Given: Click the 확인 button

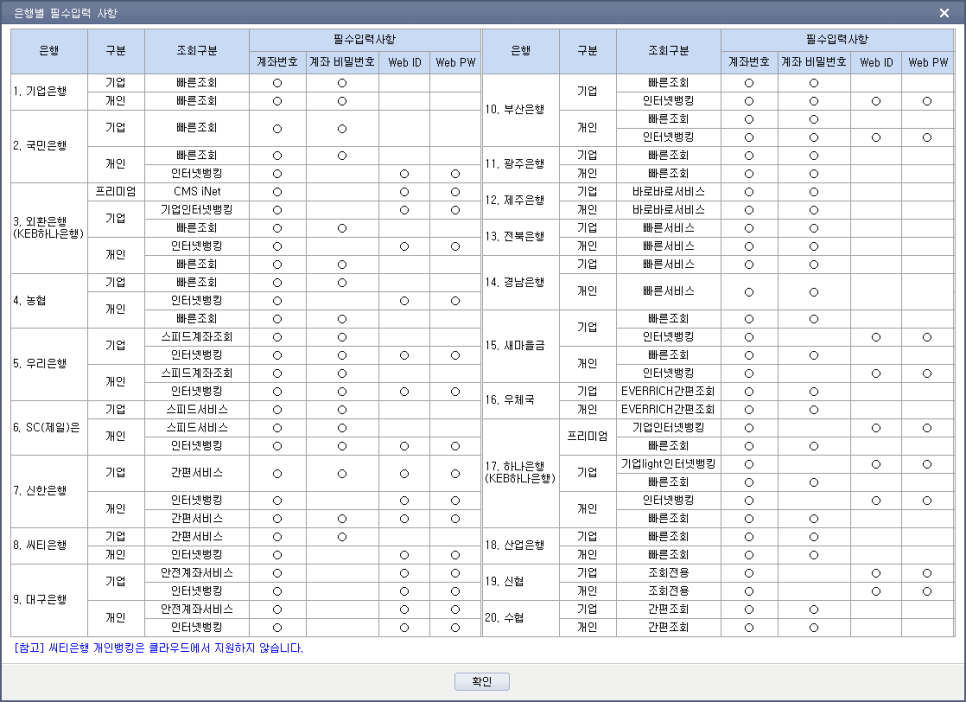Looking at the screenshot, I should [482, 681].
